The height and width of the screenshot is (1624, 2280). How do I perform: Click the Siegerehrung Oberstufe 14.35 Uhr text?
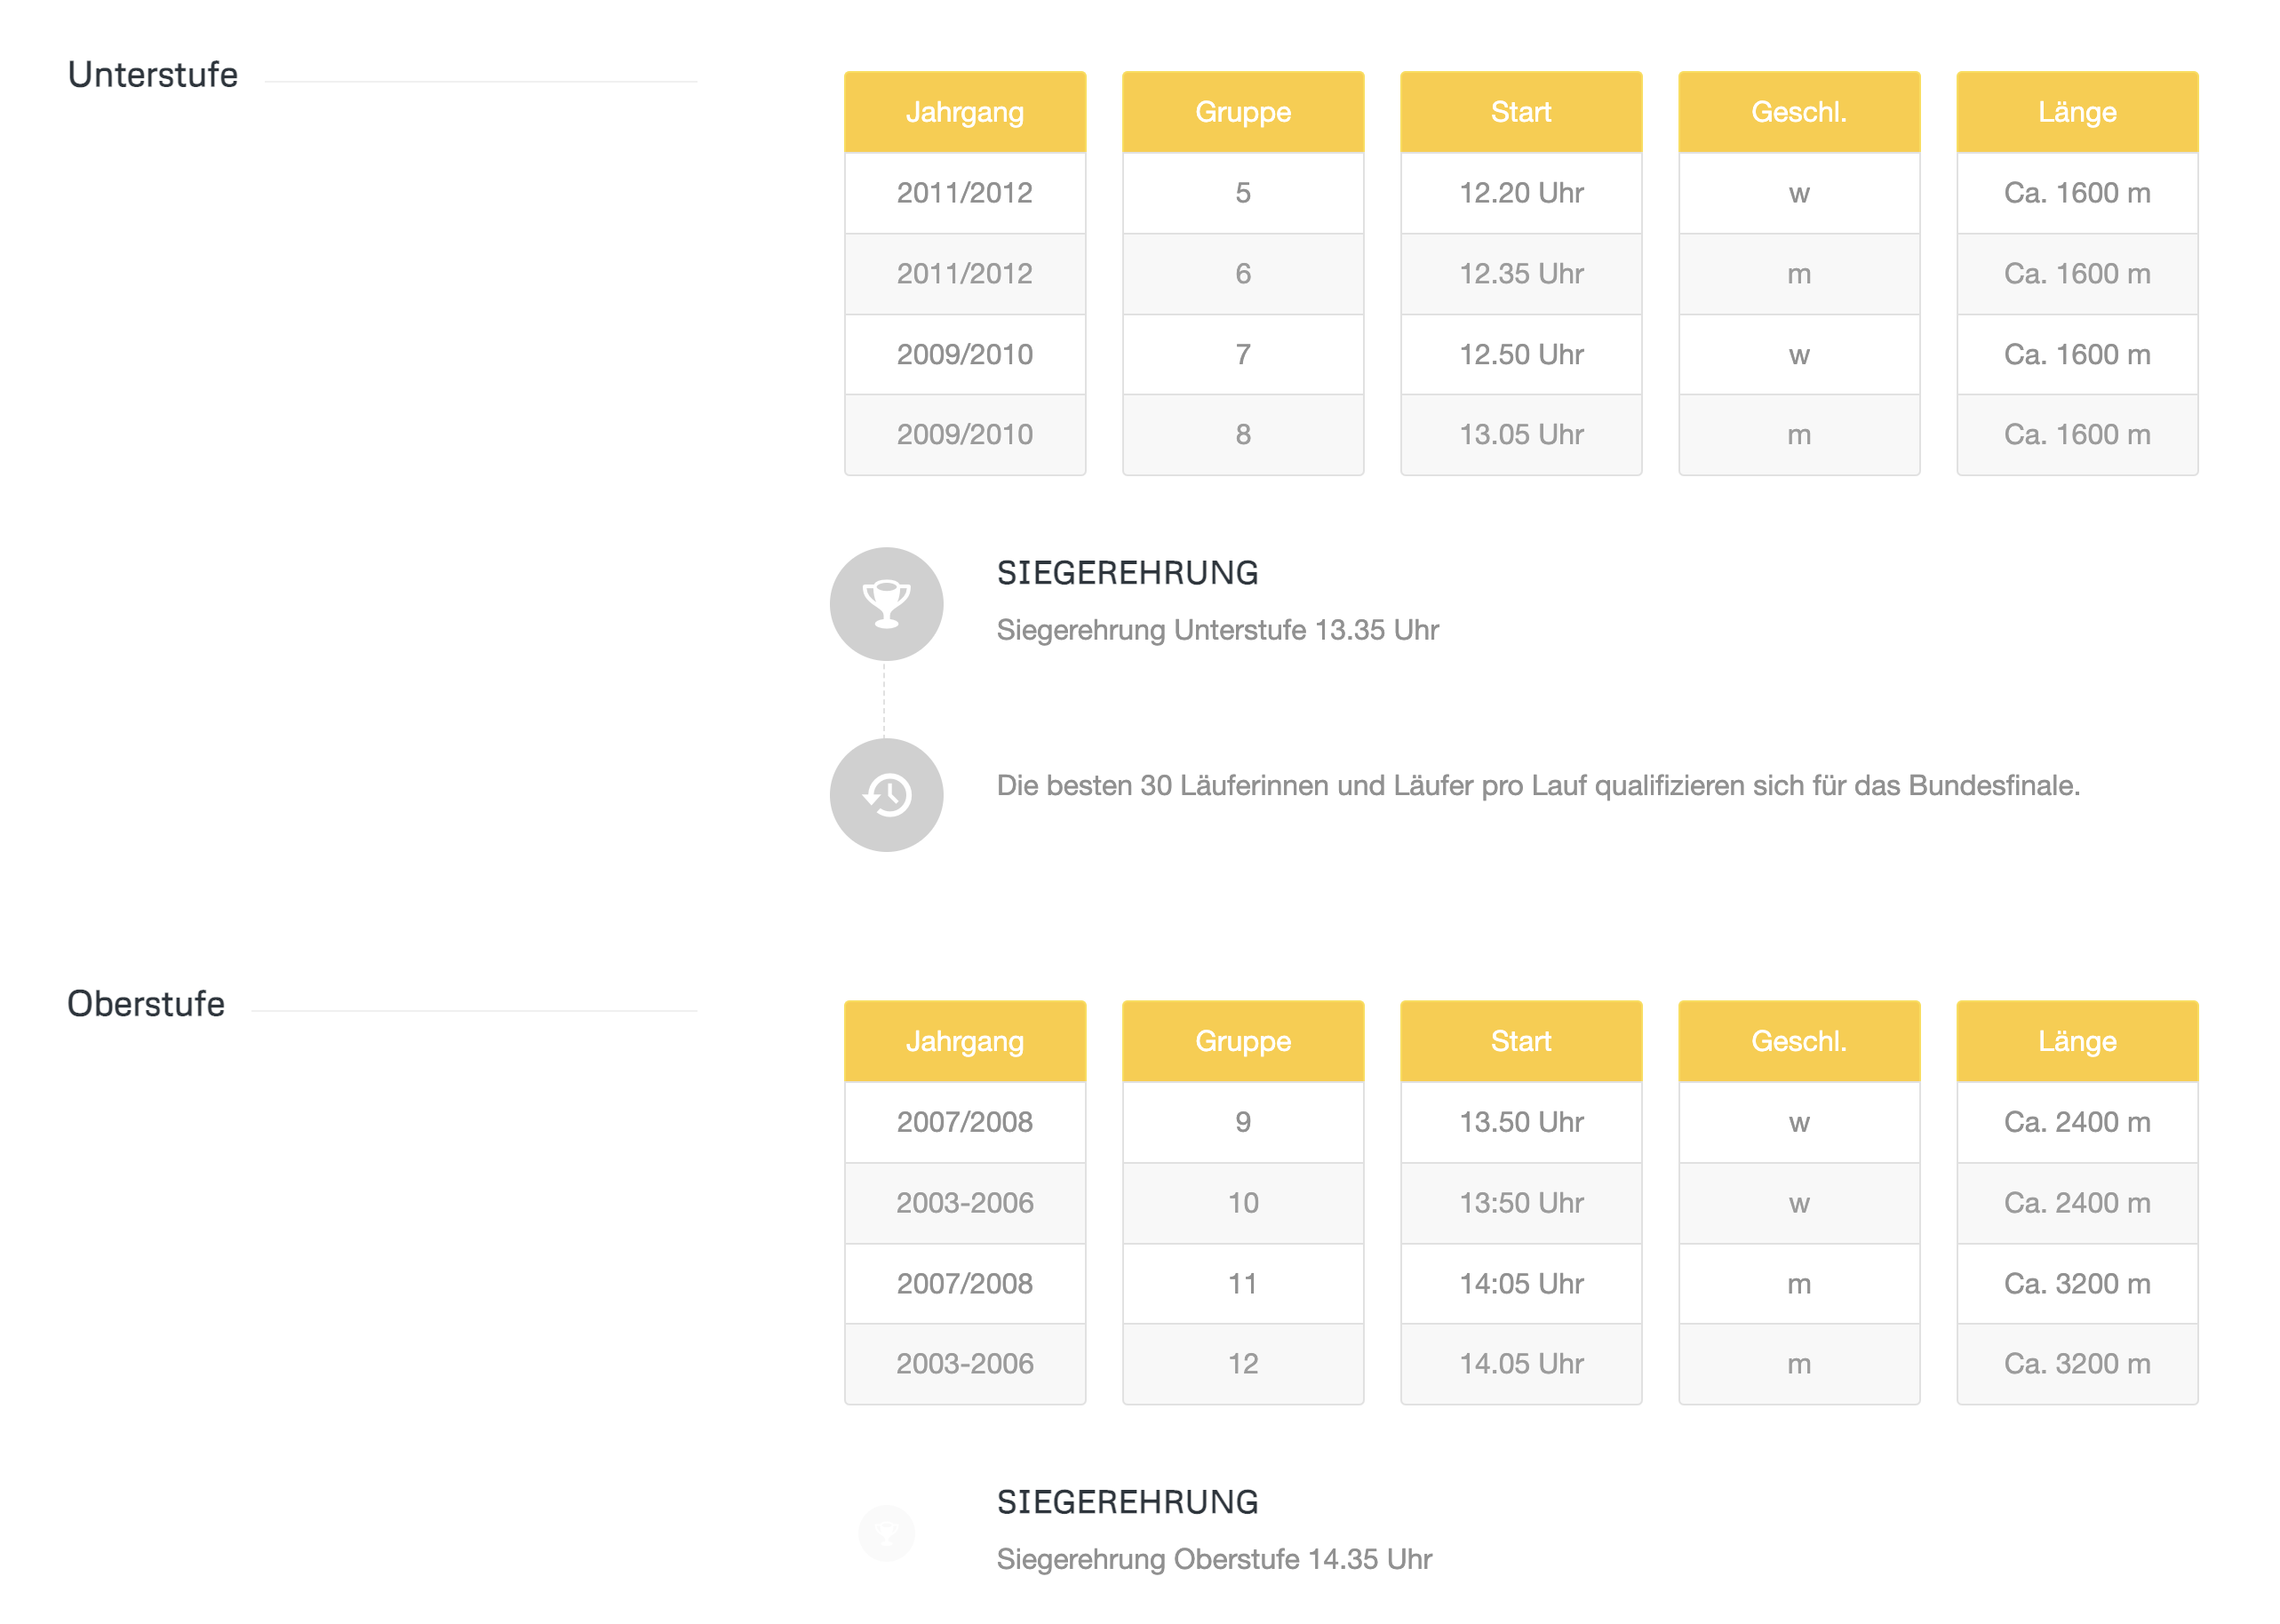click(x=1214, y=1559)
